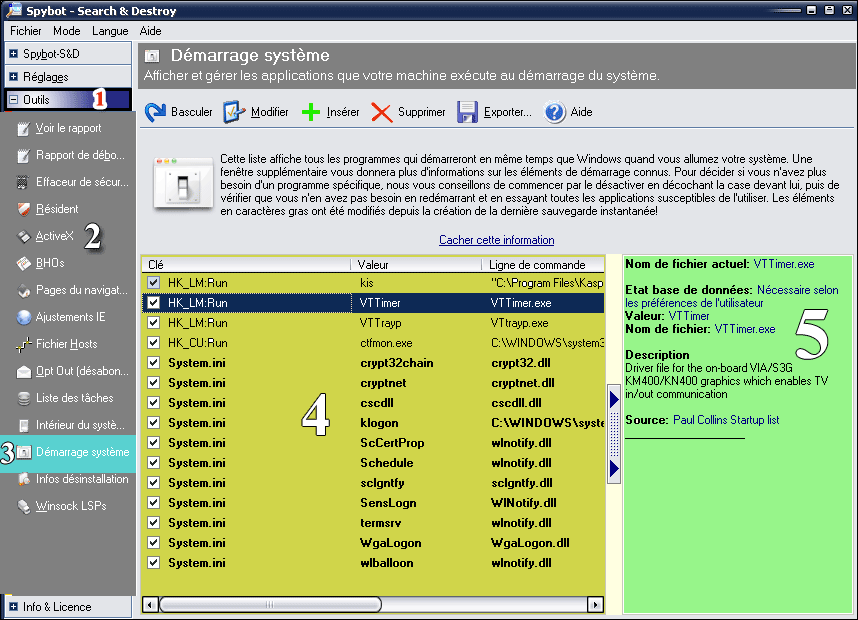
Task: Click the Paul Collins Startup list link
Action: [726, 420]
